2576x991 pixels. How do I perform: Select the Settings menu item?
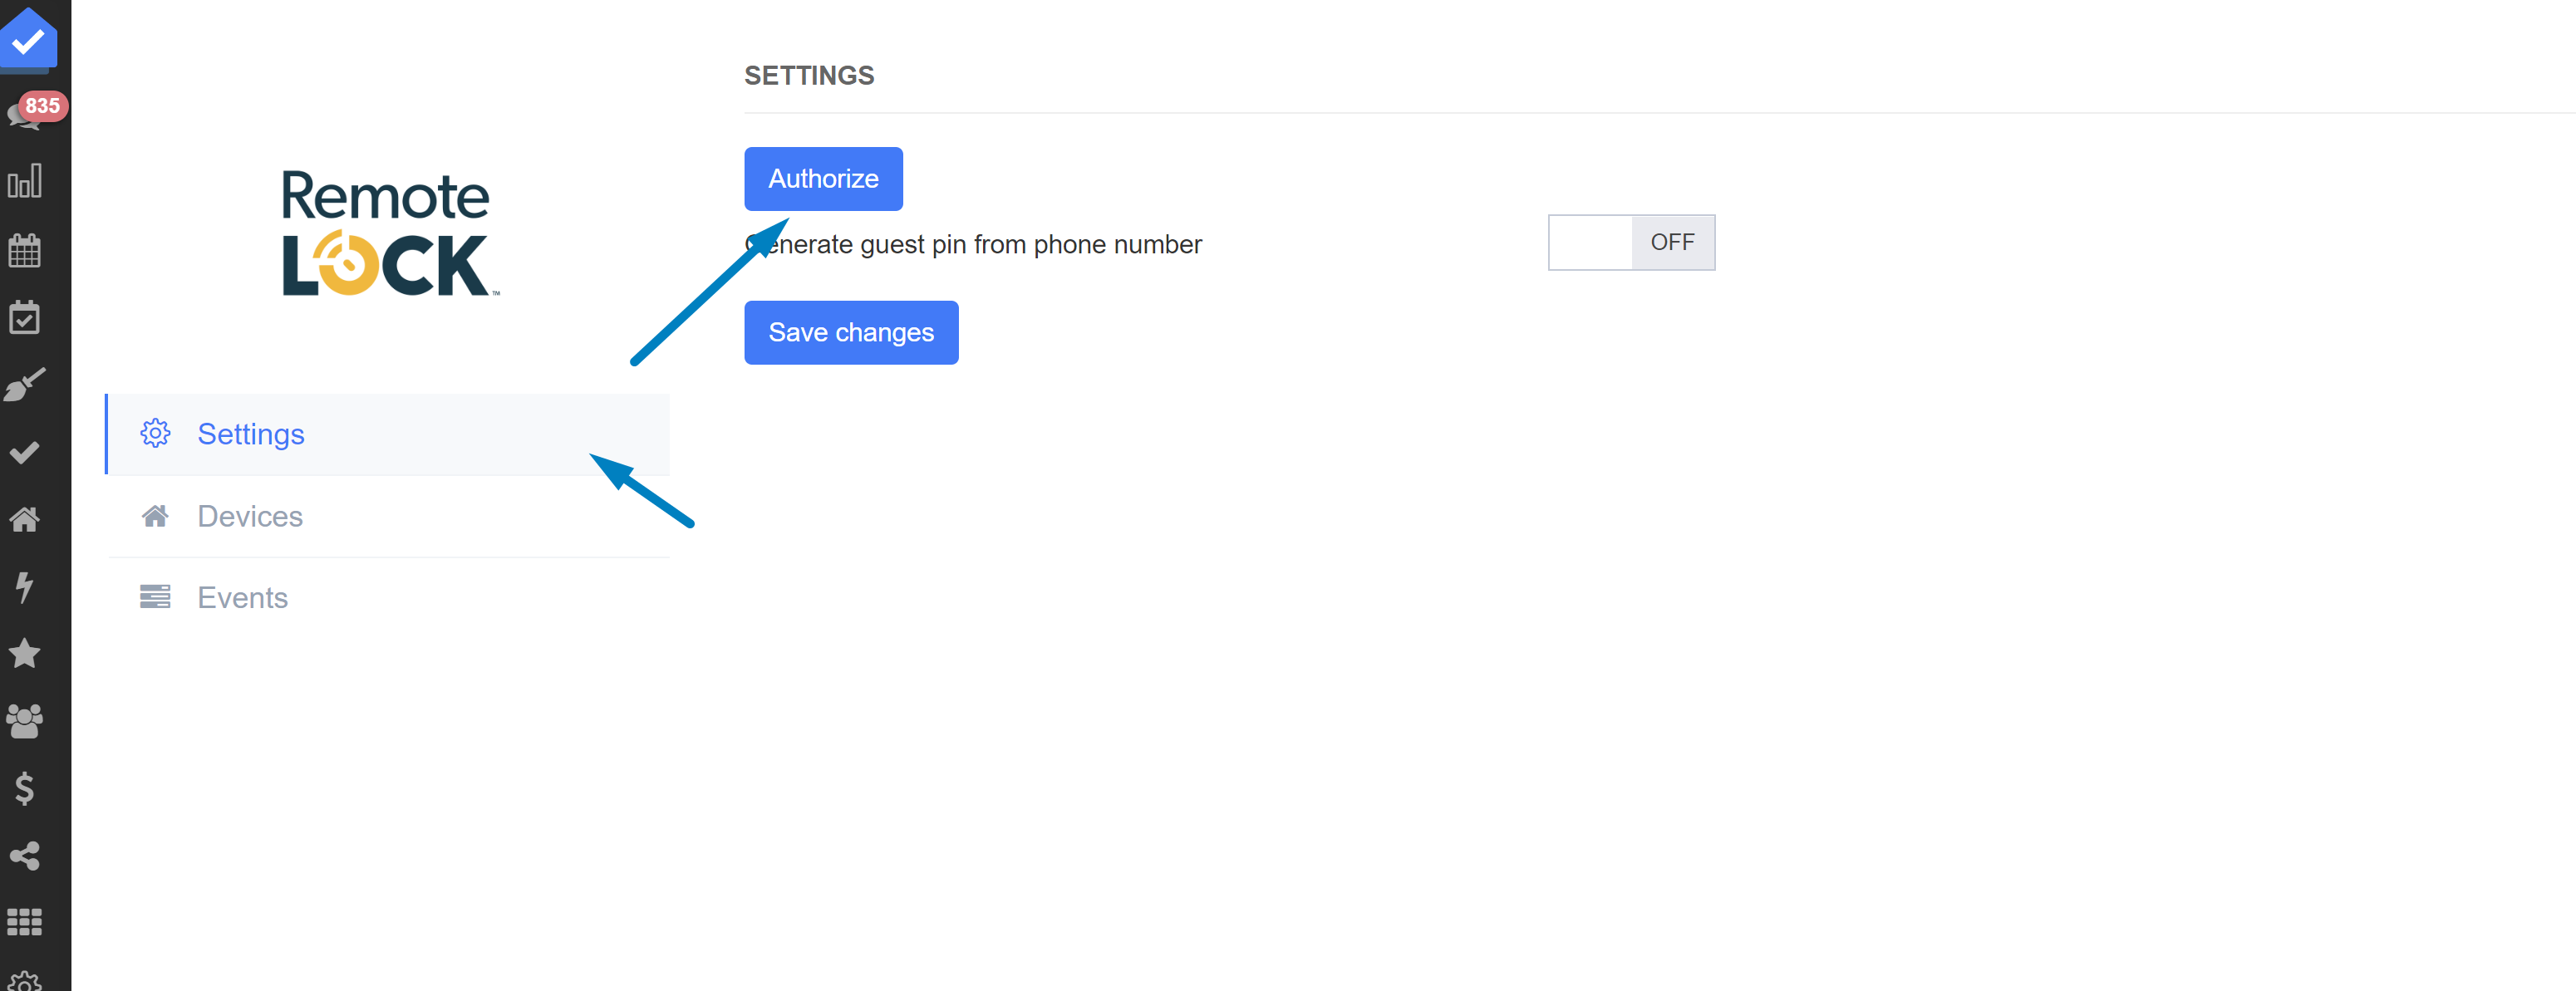(250, 434)
